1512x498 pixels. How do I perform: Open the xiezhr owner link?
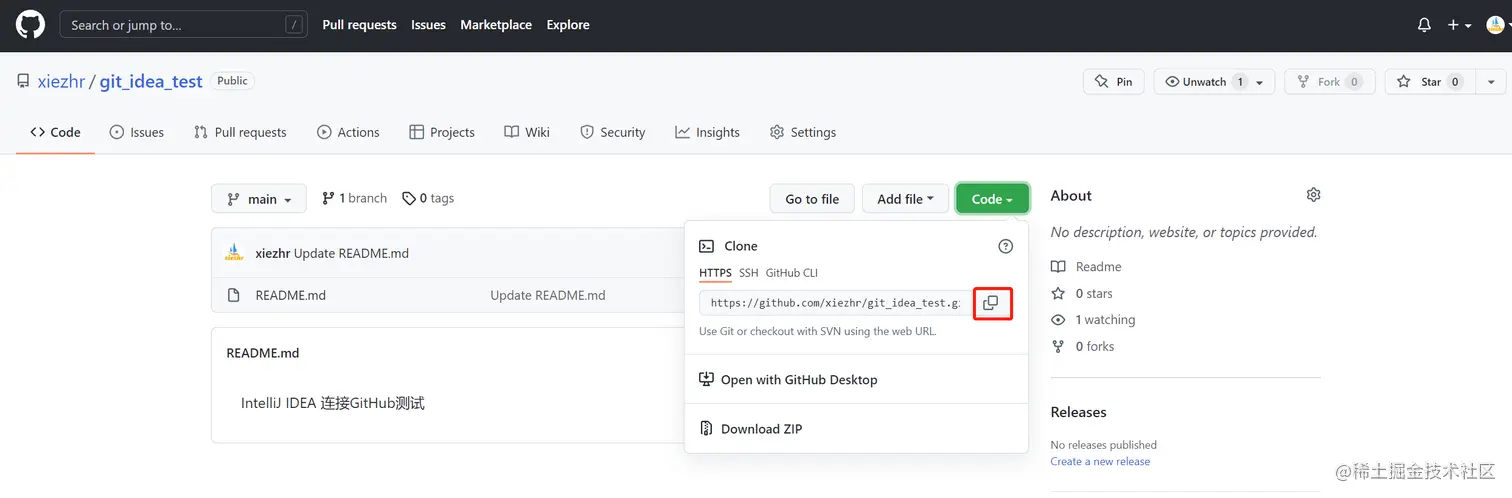tap(61, 81)
